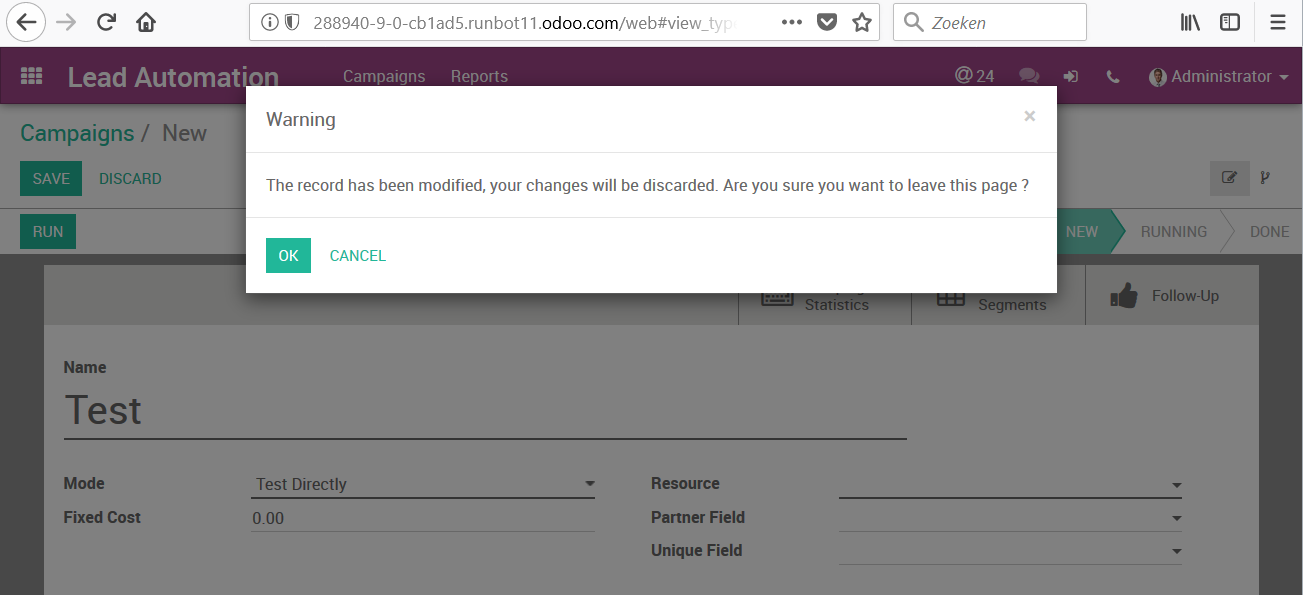Click CANCEL in the Warning dialog
Image resolution: width=1303 pixels, height=595 pixels.
(357, 255)
